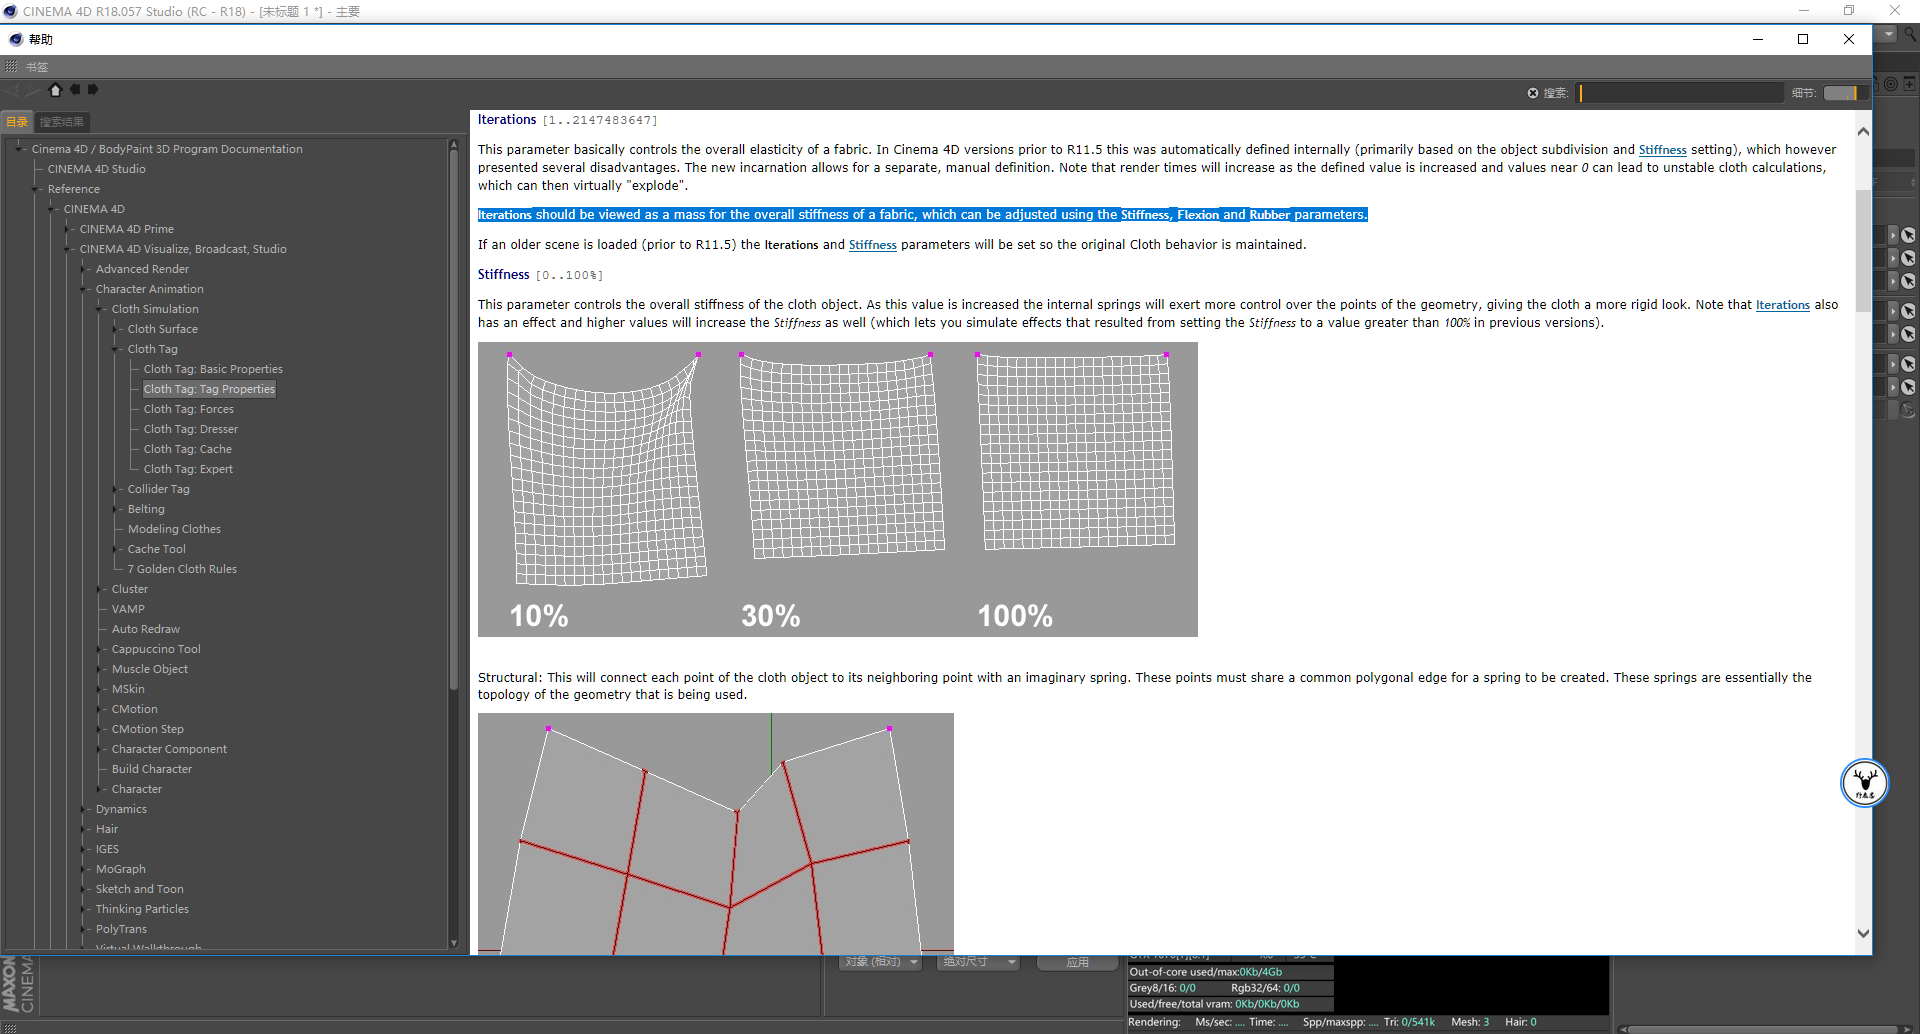This screenshot has height=1034, width=1920.
Task: Click the 应用 apply button in main window
Action: click(1077, 962)
